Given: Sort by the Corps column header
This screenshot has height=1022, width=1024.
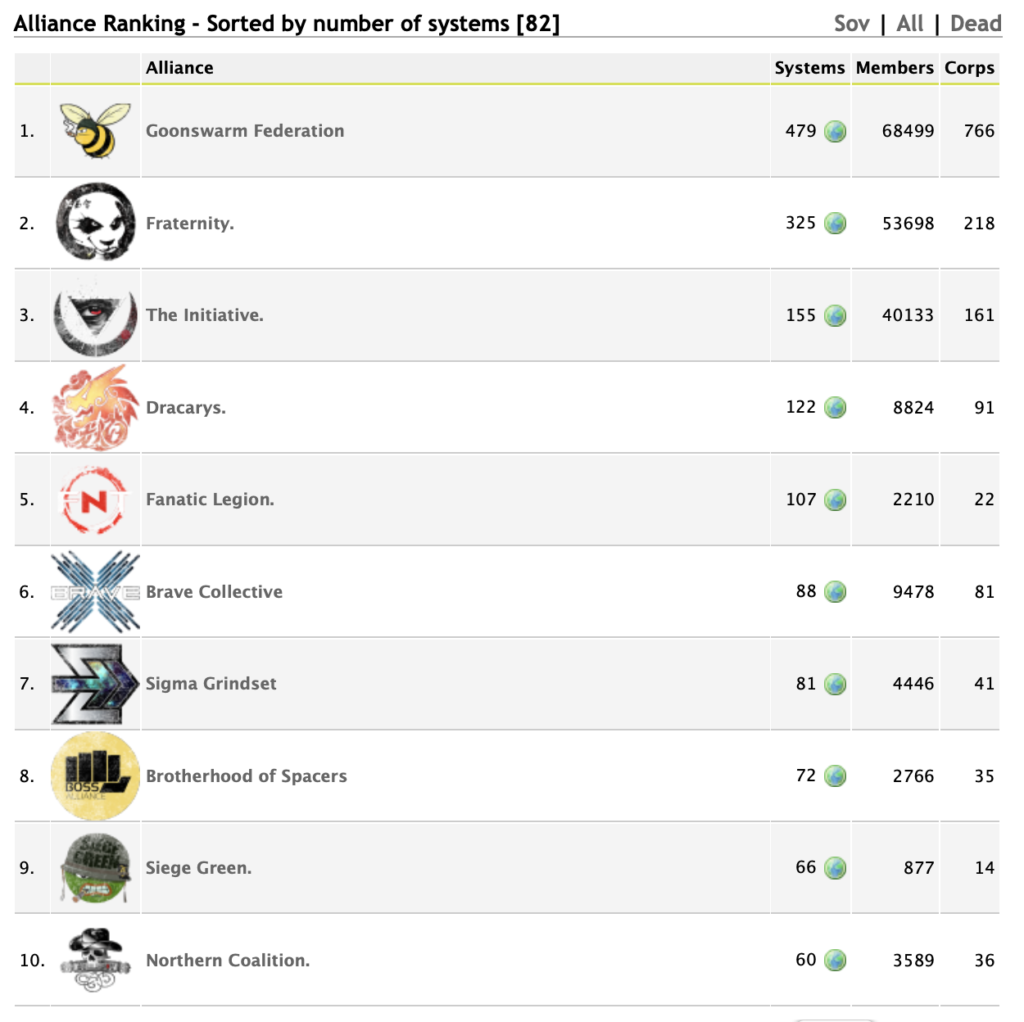Looking at the screenshot, I should pyautogui.click(x=969, y=68).
